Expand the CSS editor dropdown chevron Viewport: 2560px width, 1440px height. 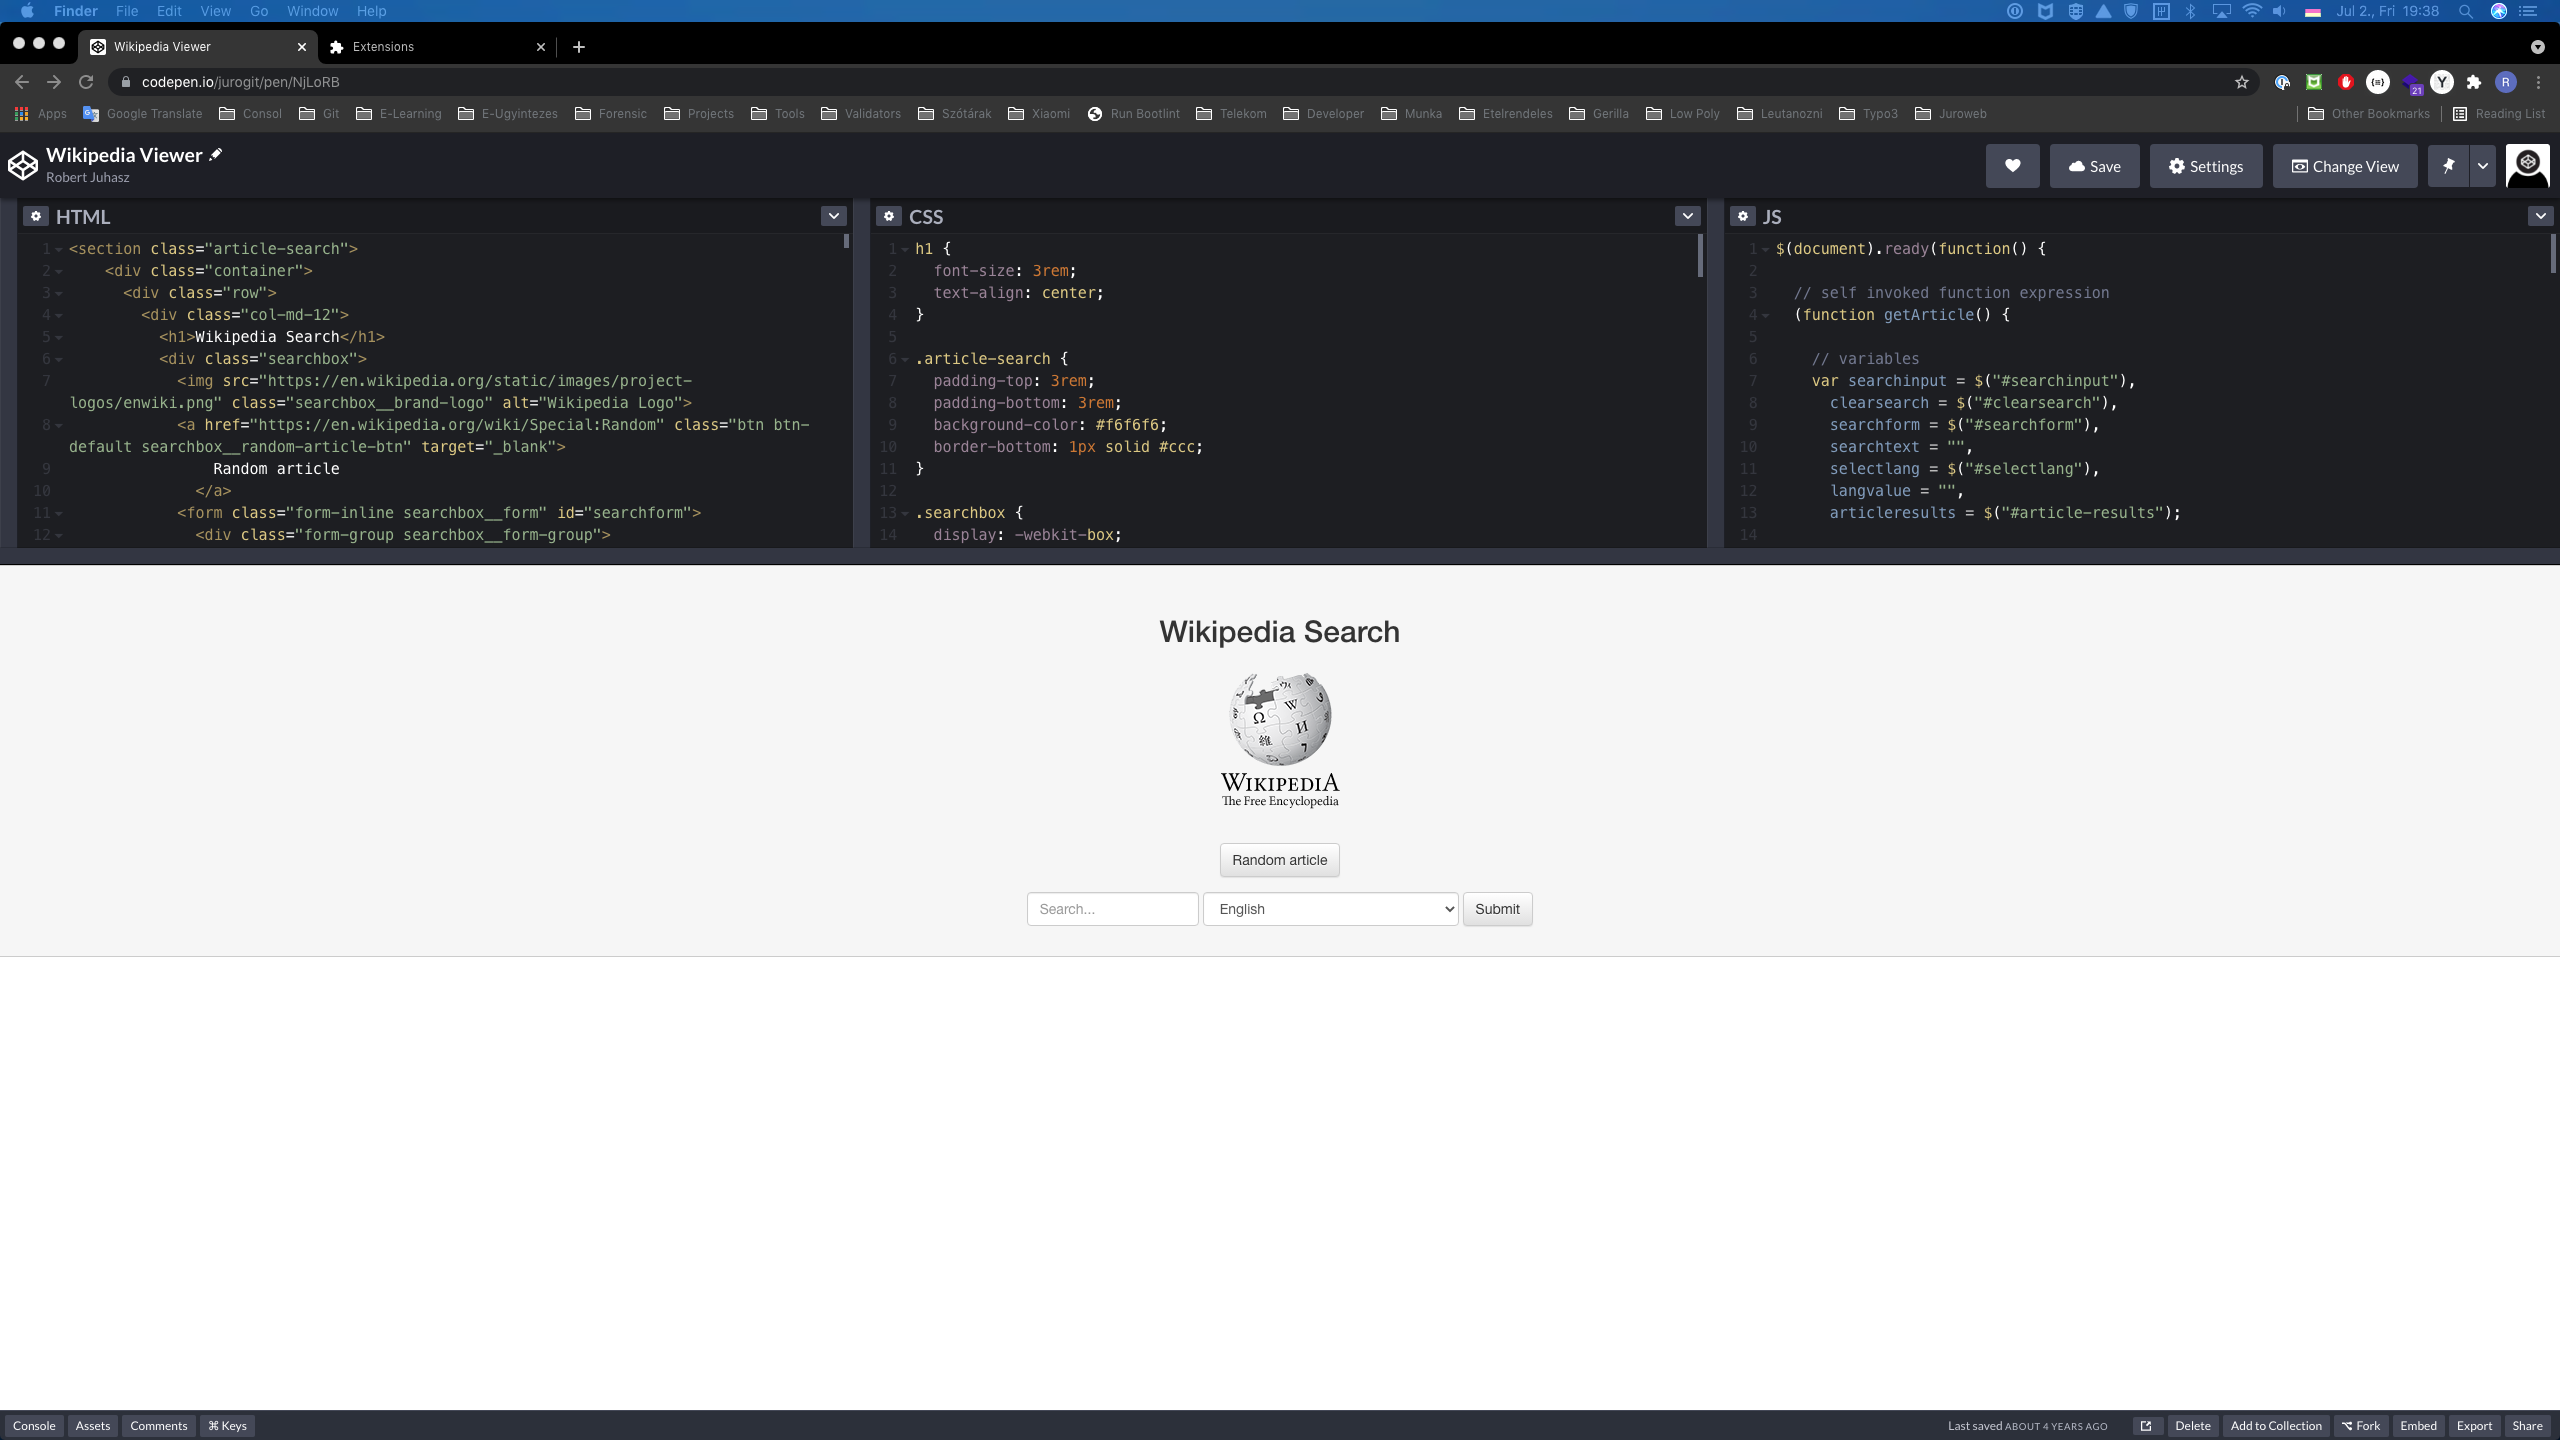pos(1687,216)
